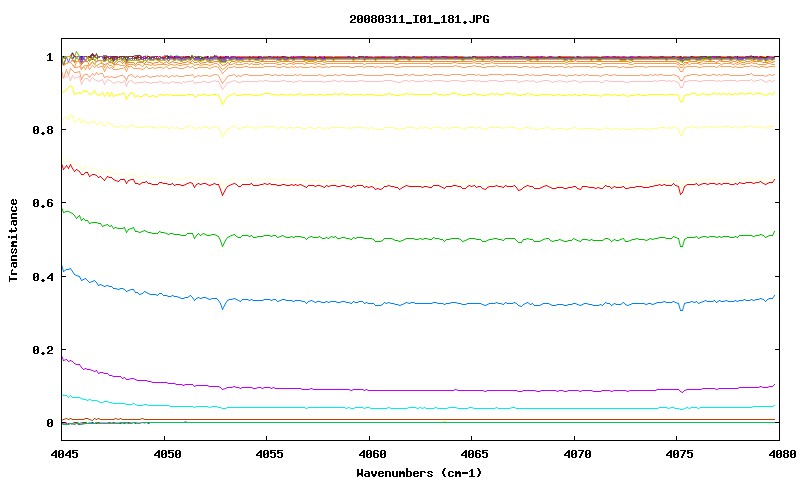Click the y-axis tick label 0
The height and width of the screenshot is (480, 800).
49,423
